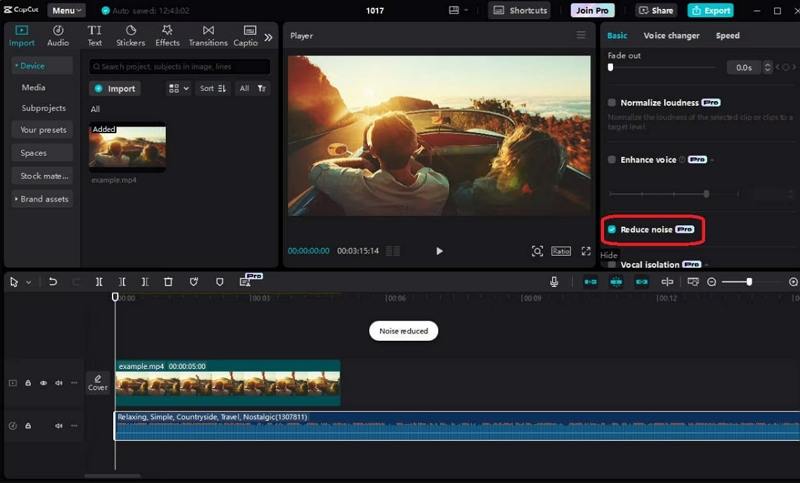Screen dimensions: 800x483
Task: Expand the media grid view dropdown
Action: click(x=178, y=88)
